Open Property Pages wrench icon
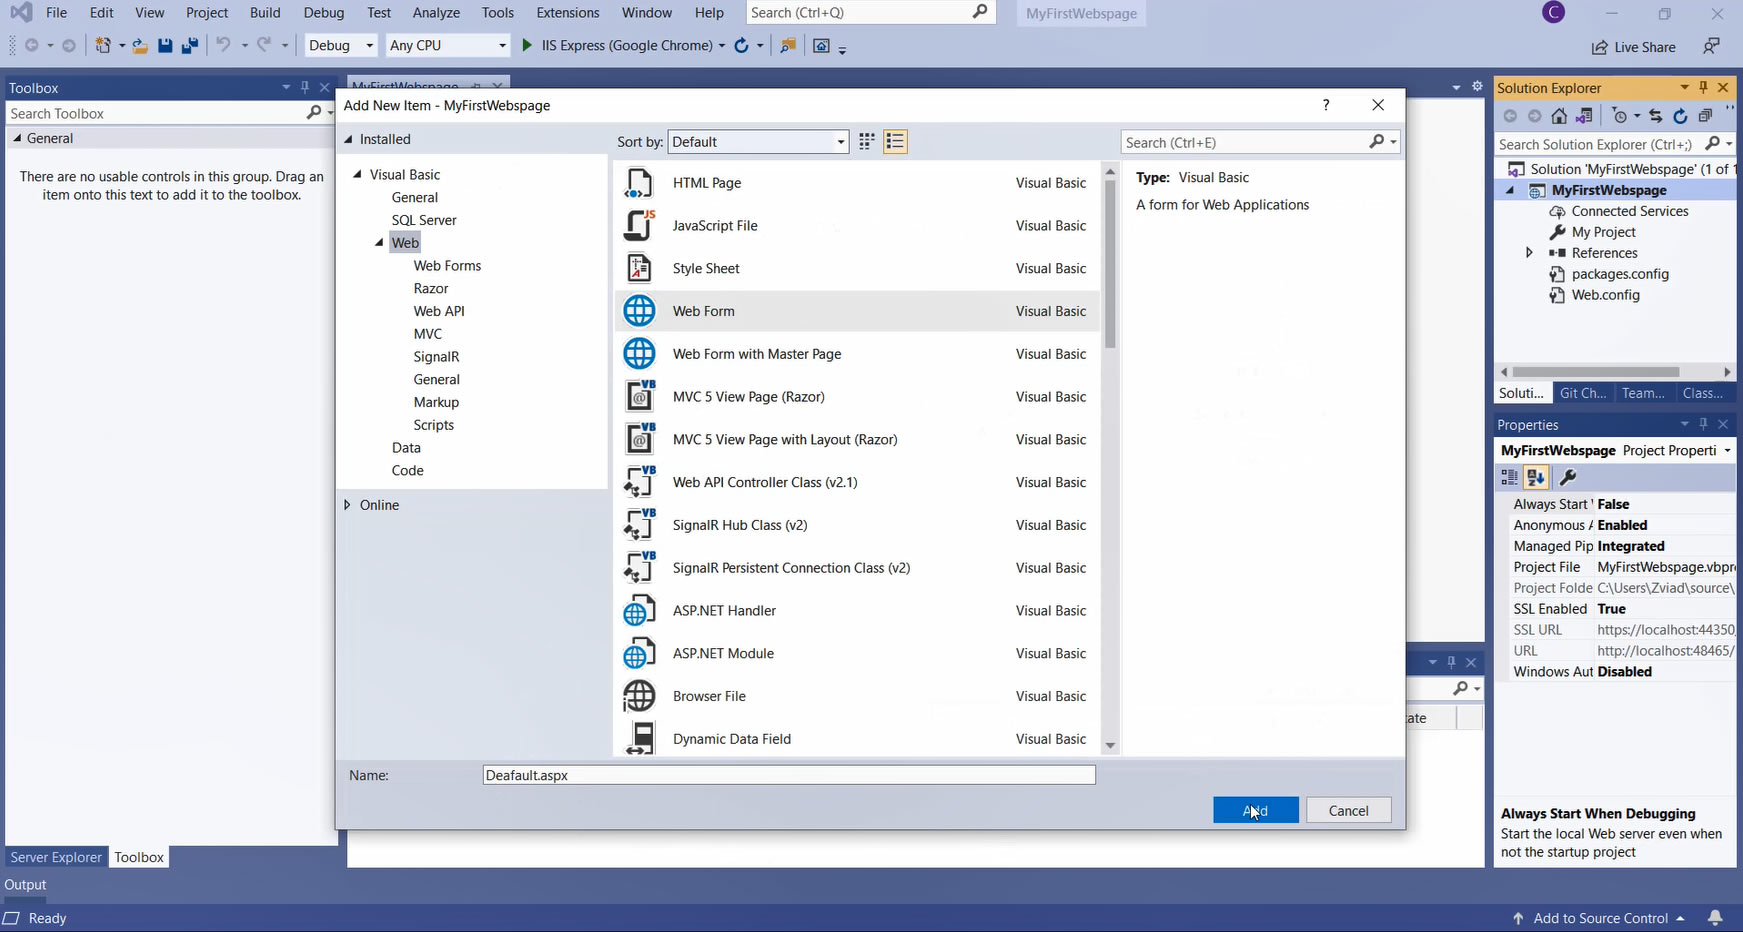1743x932 pixels. click(1568, 478)
